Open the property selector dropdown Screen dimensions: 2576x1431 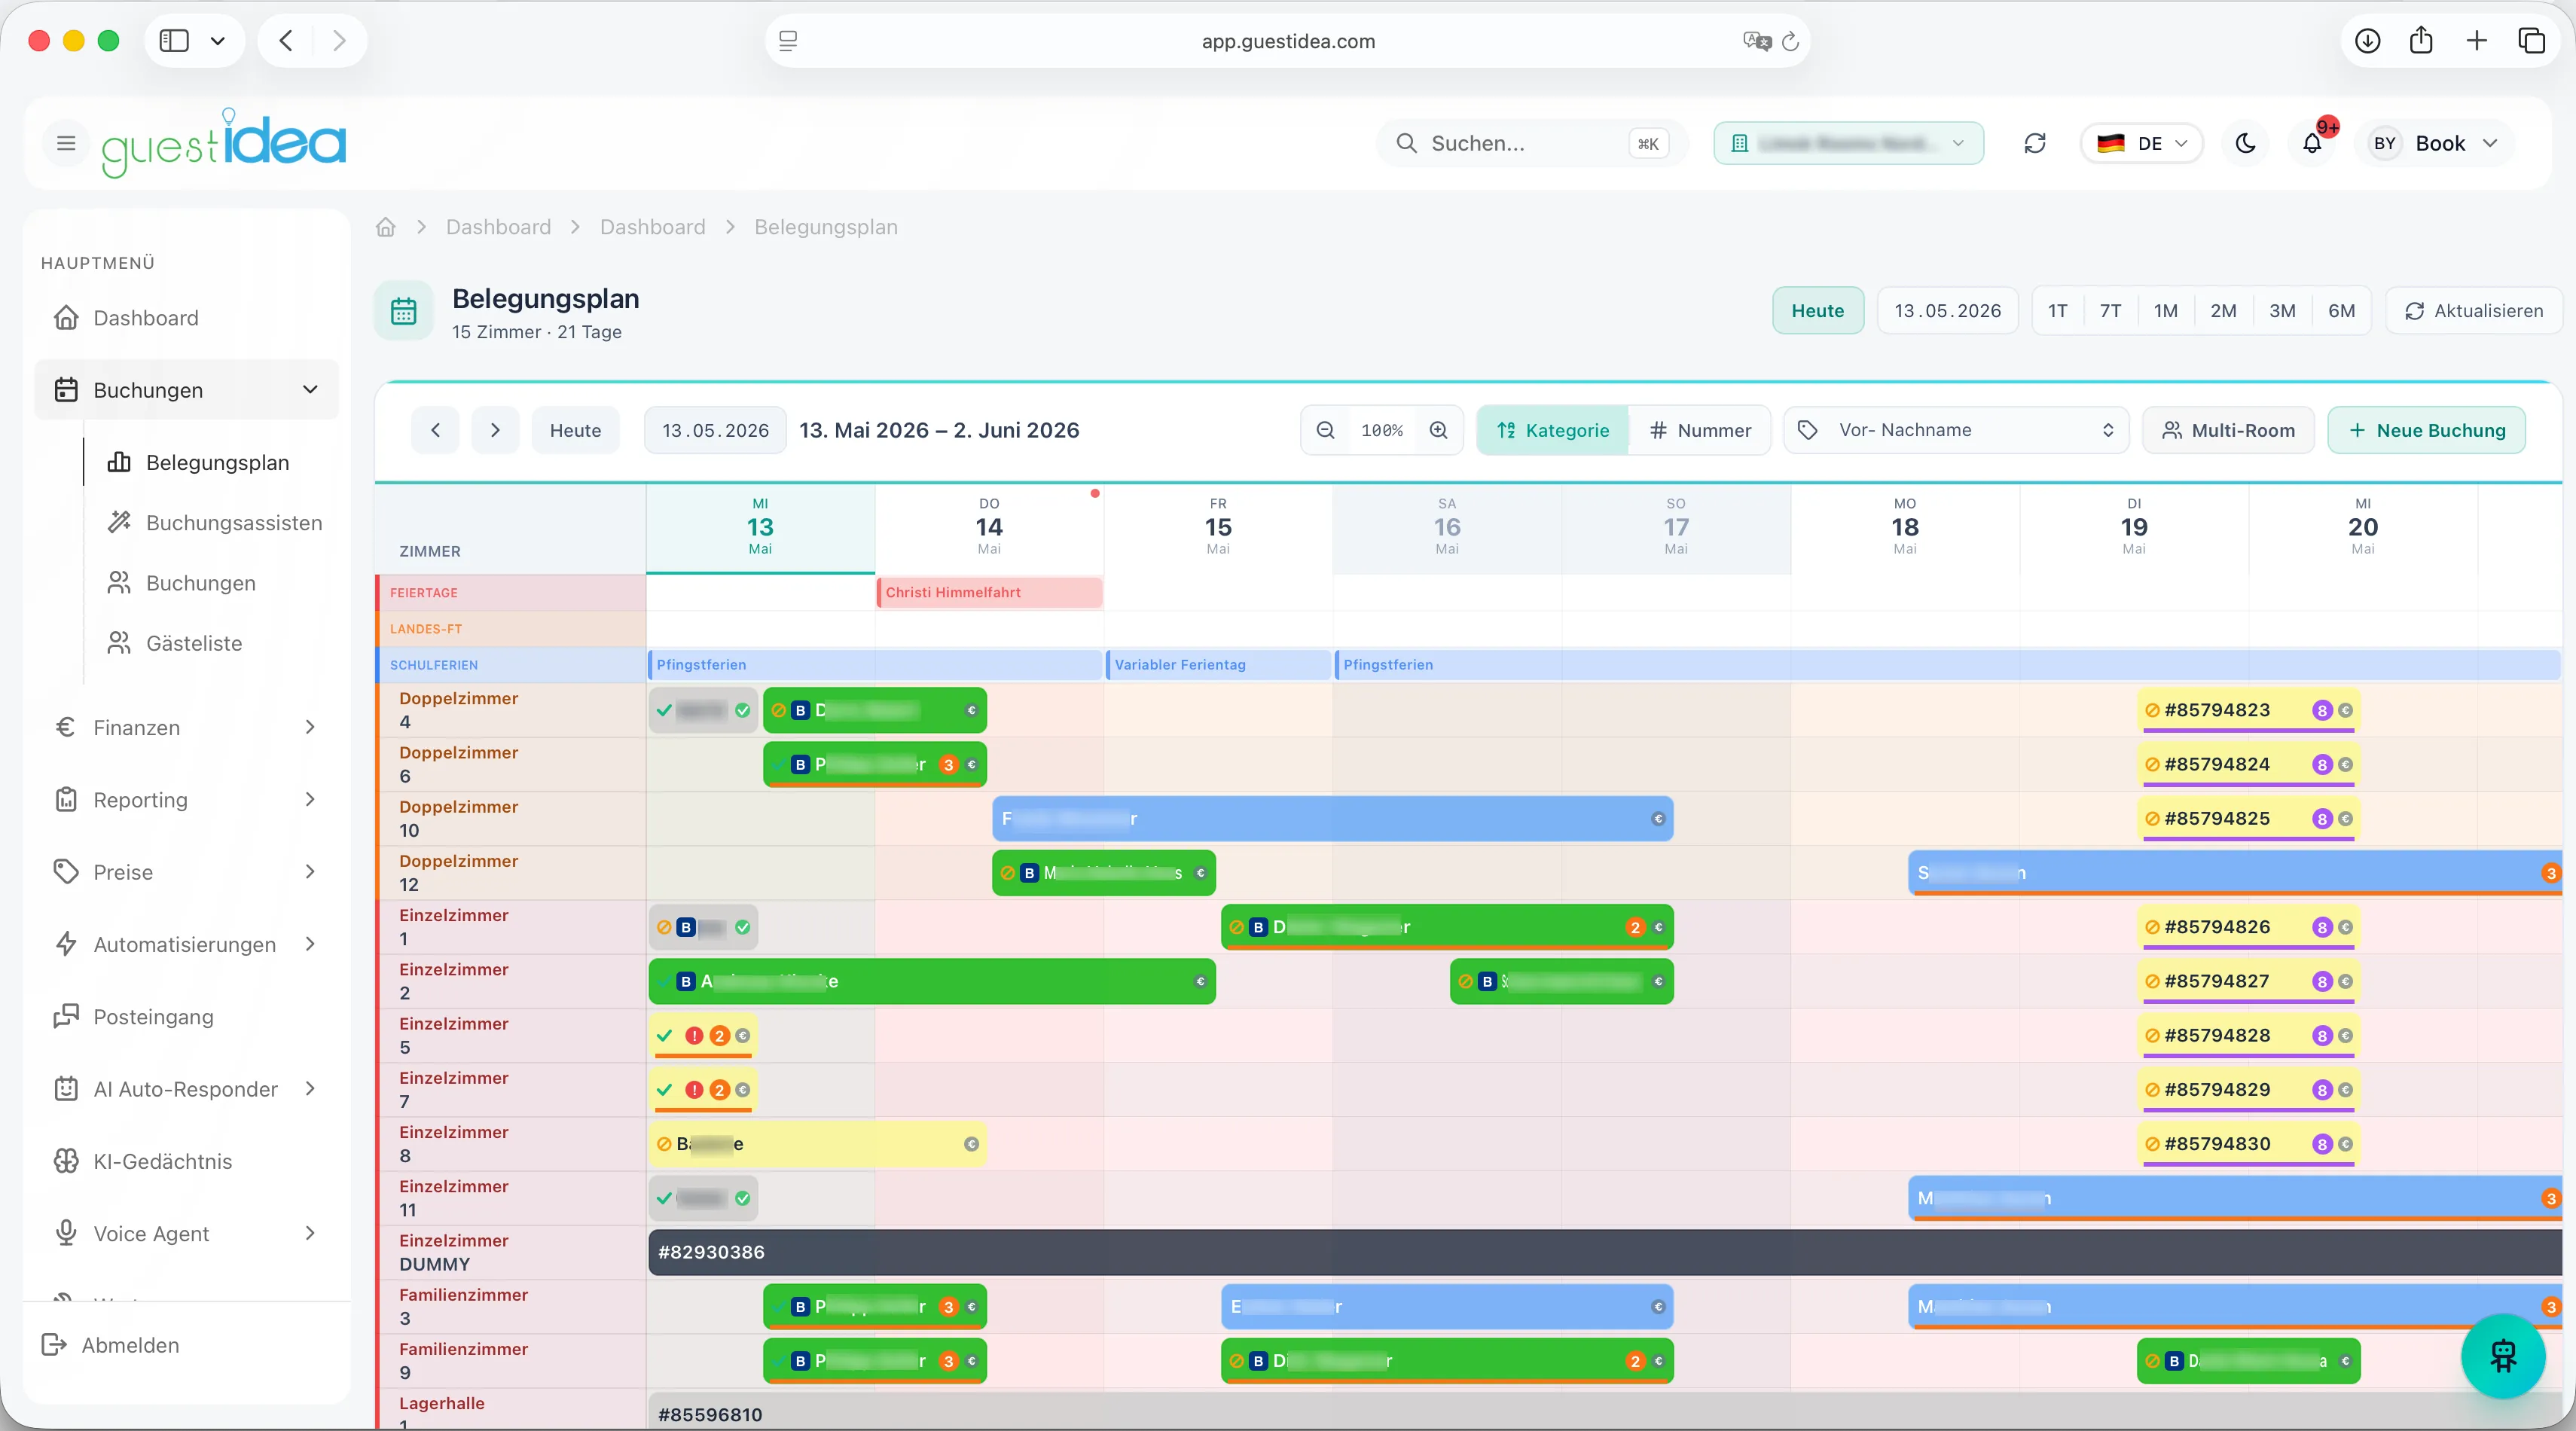[1848, 143]
